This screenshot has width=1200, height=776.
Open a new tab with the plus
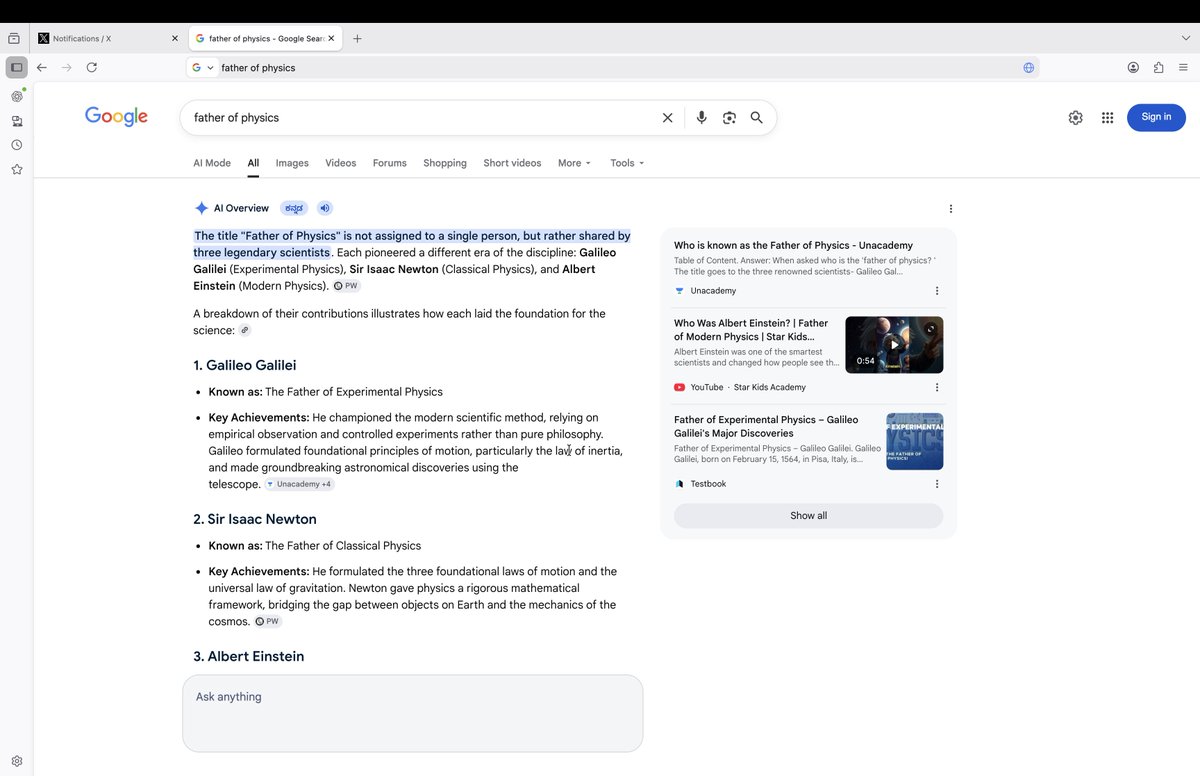(x=357, y=38)
